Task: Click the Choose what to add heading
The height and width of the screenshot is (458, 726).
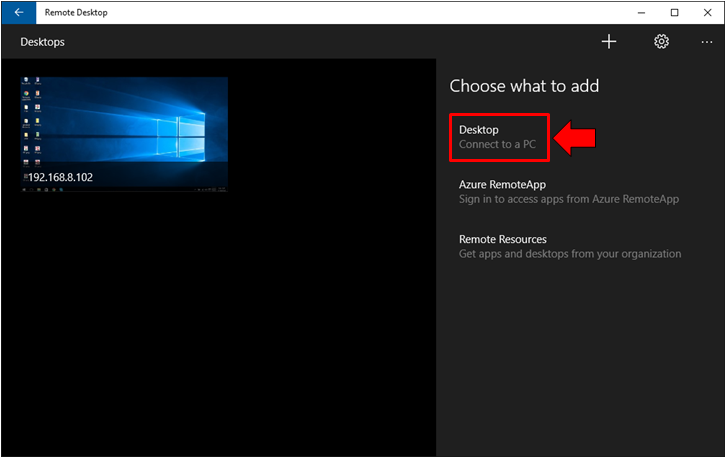Action: point(524,86)
